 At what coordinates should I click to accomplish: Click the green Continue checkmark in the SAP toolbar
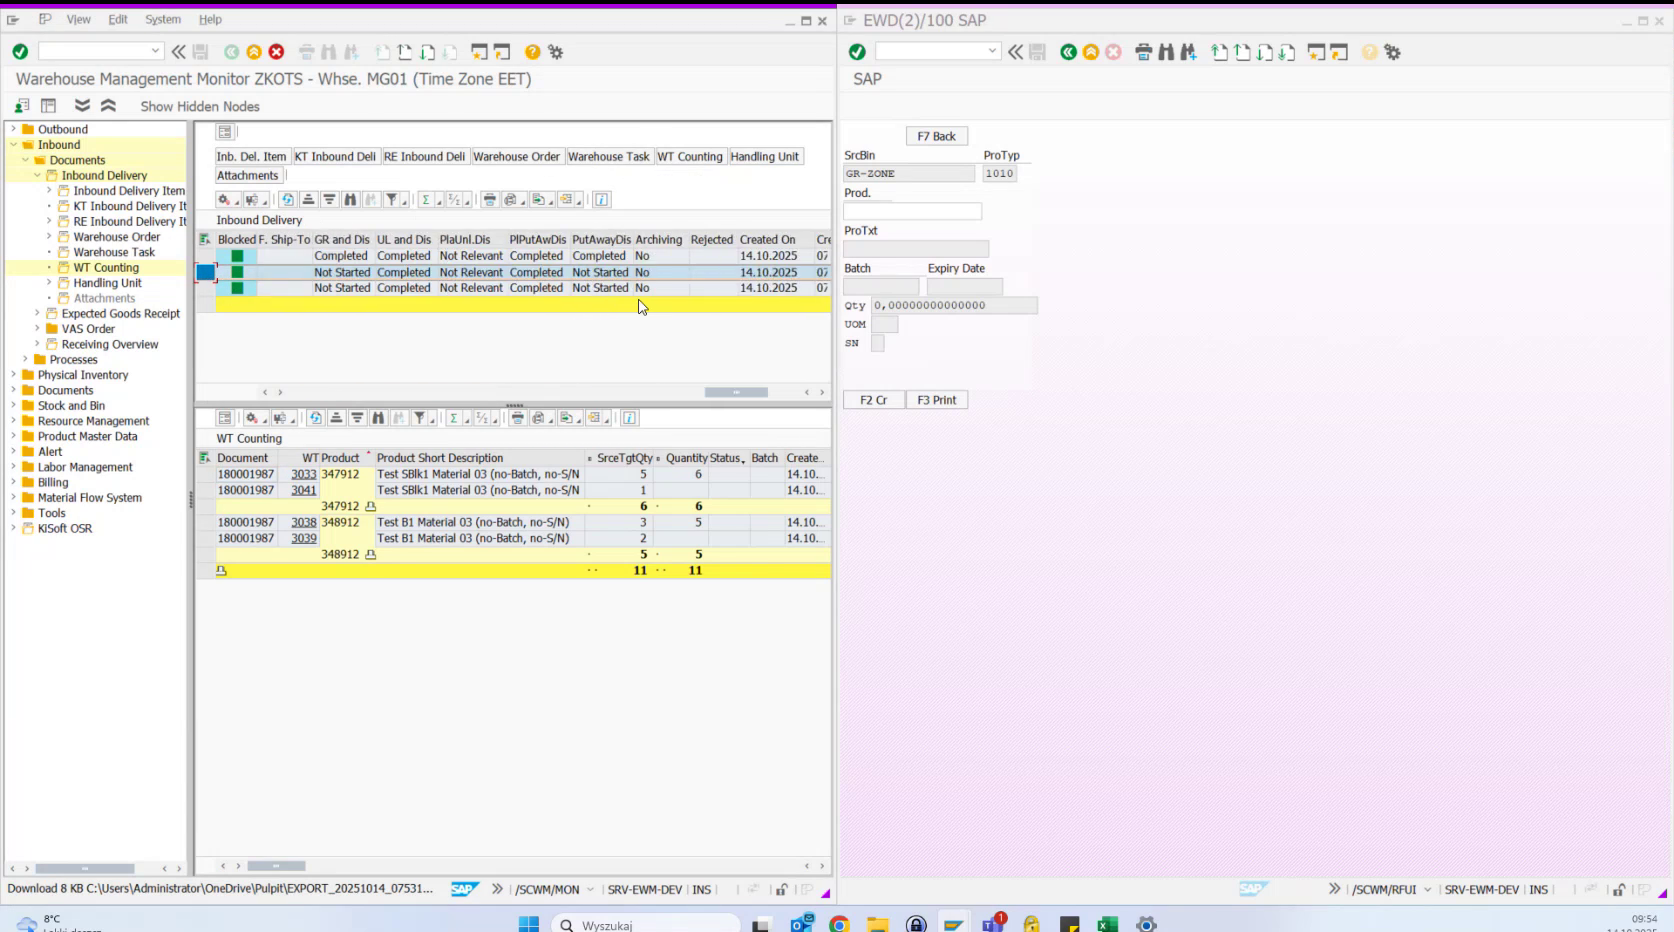pos(18,52)
